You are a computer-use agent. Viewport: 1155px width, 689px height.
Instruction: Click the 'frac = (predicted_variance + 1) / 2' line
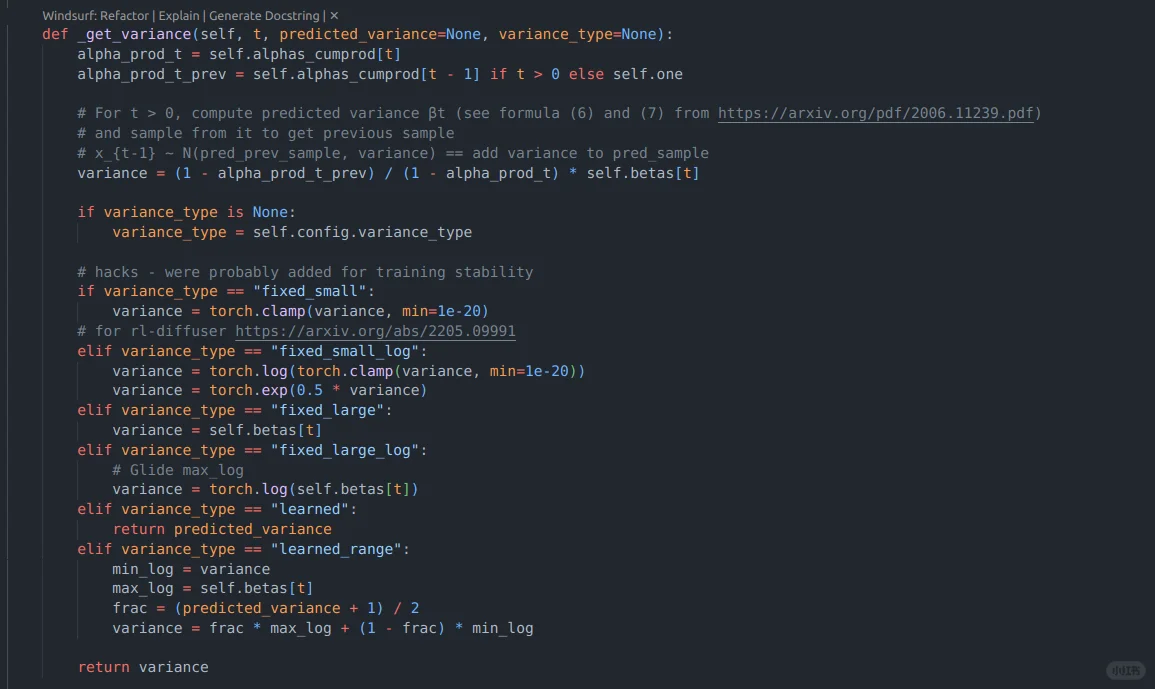(265, 608)
